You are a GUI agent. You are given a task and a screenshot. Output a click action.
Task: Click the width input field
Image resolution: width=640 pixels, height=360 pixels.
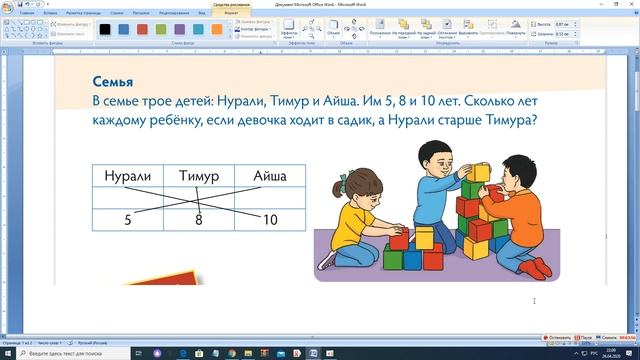(563, 34)
